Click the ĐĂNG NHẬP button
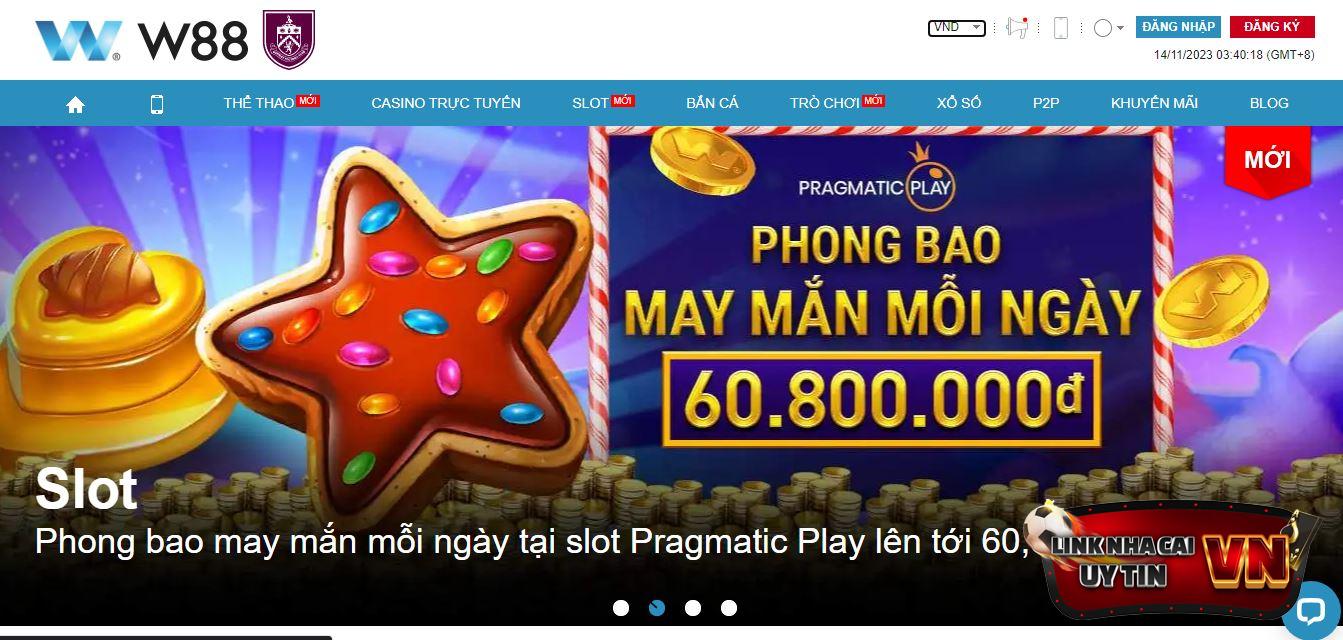Screen dimensions: 1343x640 [x=1178, y=27]
